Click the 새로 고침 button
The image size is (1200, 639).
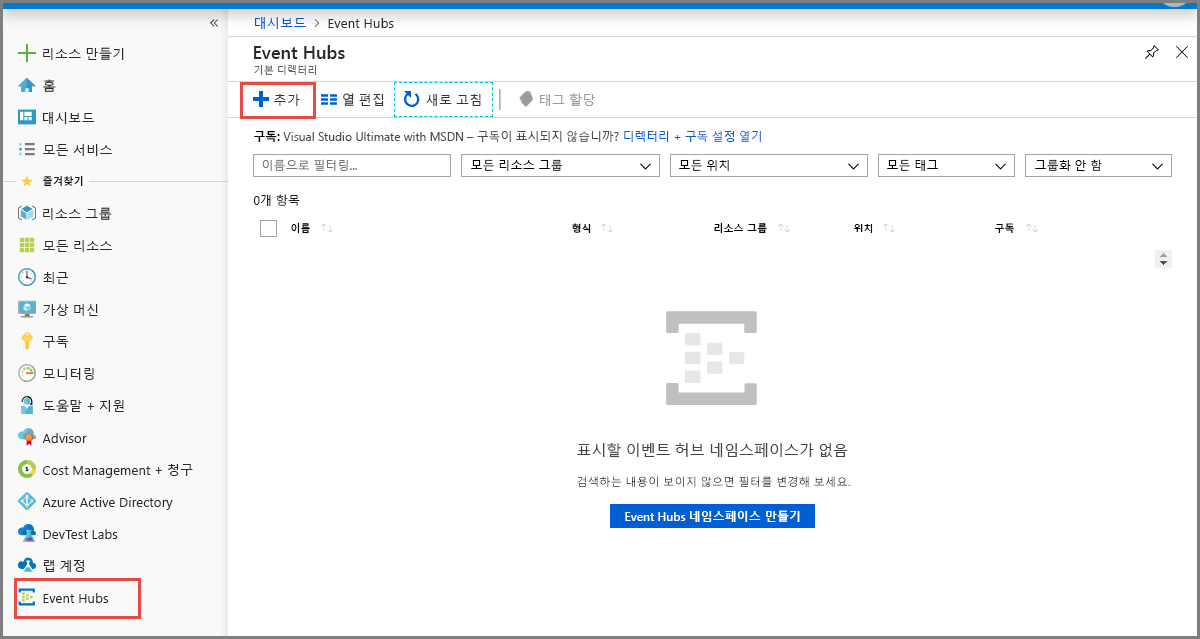pyautogui.click(x=443, y=100)
